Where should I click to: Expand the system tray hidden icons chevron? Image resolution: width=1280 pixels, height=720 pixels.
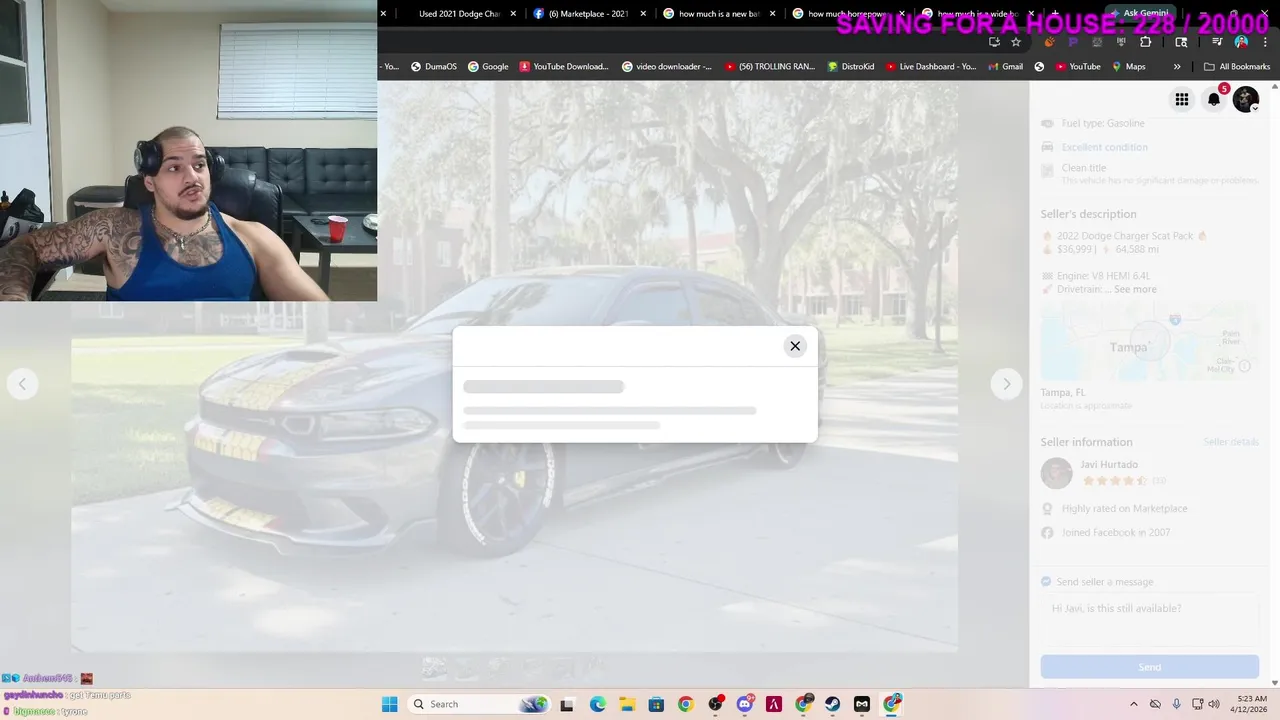tap(1133, 704)
